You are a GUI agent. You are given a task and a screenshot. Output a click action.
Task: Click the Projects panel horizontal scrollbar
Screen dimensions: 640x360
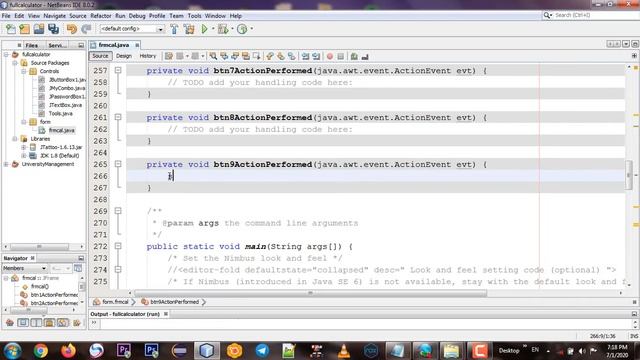[x=39, y=247]
